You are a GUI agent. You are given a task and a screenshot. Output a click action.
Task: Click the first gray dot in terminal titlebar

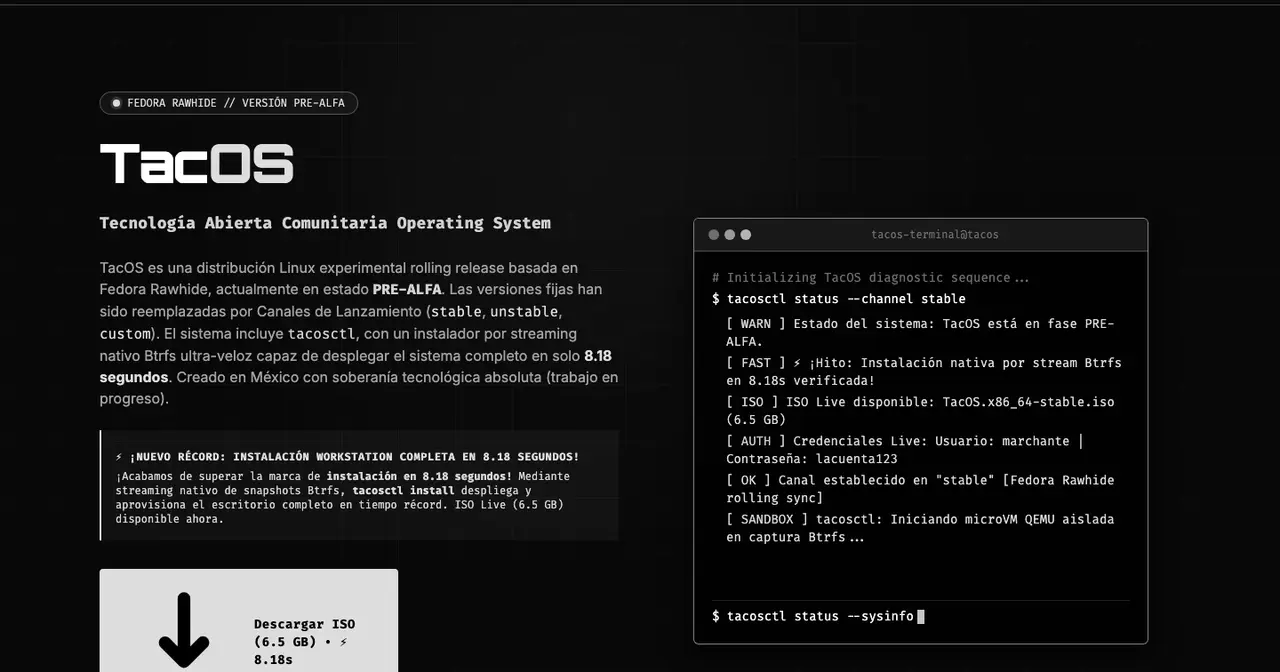pos(714,235)
